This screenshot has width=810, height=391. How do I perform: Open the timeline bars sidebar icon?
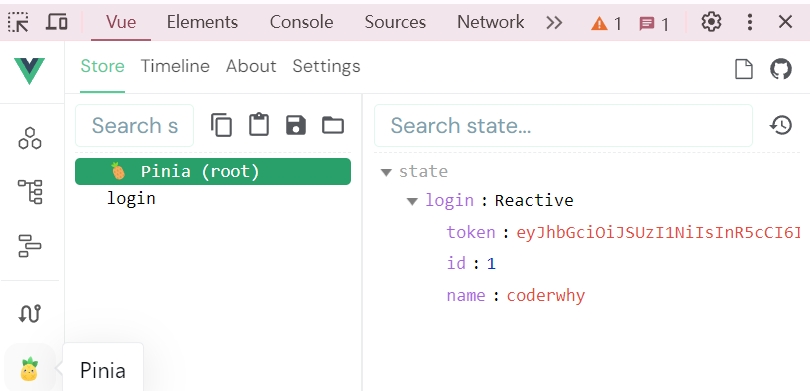29,245
